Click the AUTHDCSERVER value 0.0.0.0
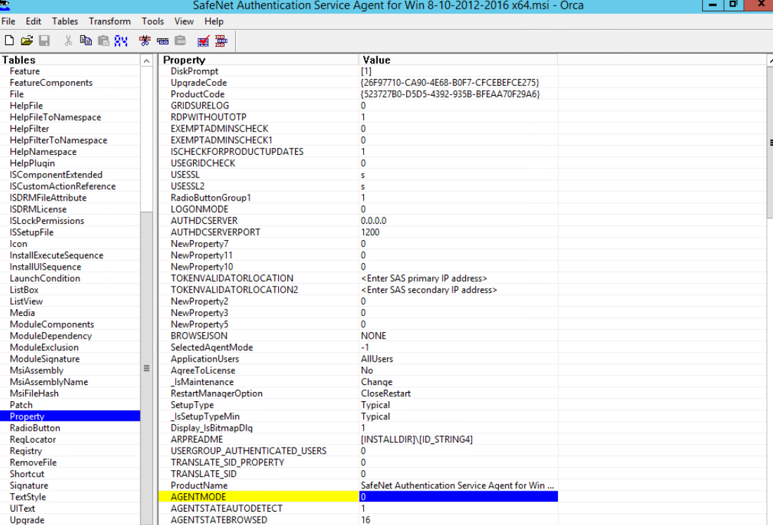Image resolution: width=773 pixels, height=530 pixels. click(373, 220)
